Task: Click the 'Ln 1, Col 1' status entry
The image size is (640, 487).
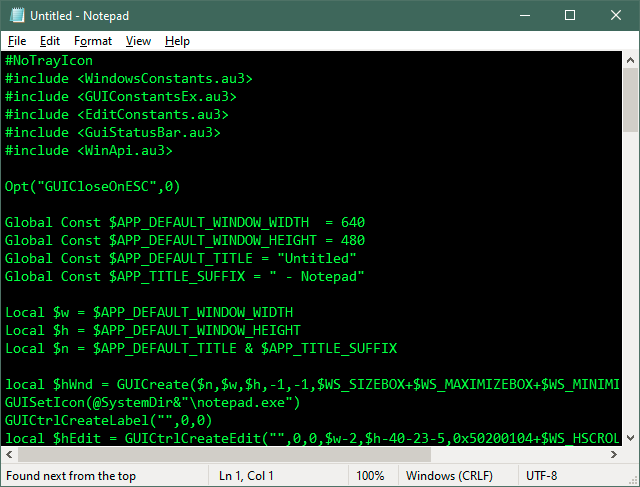Action: 246,476
